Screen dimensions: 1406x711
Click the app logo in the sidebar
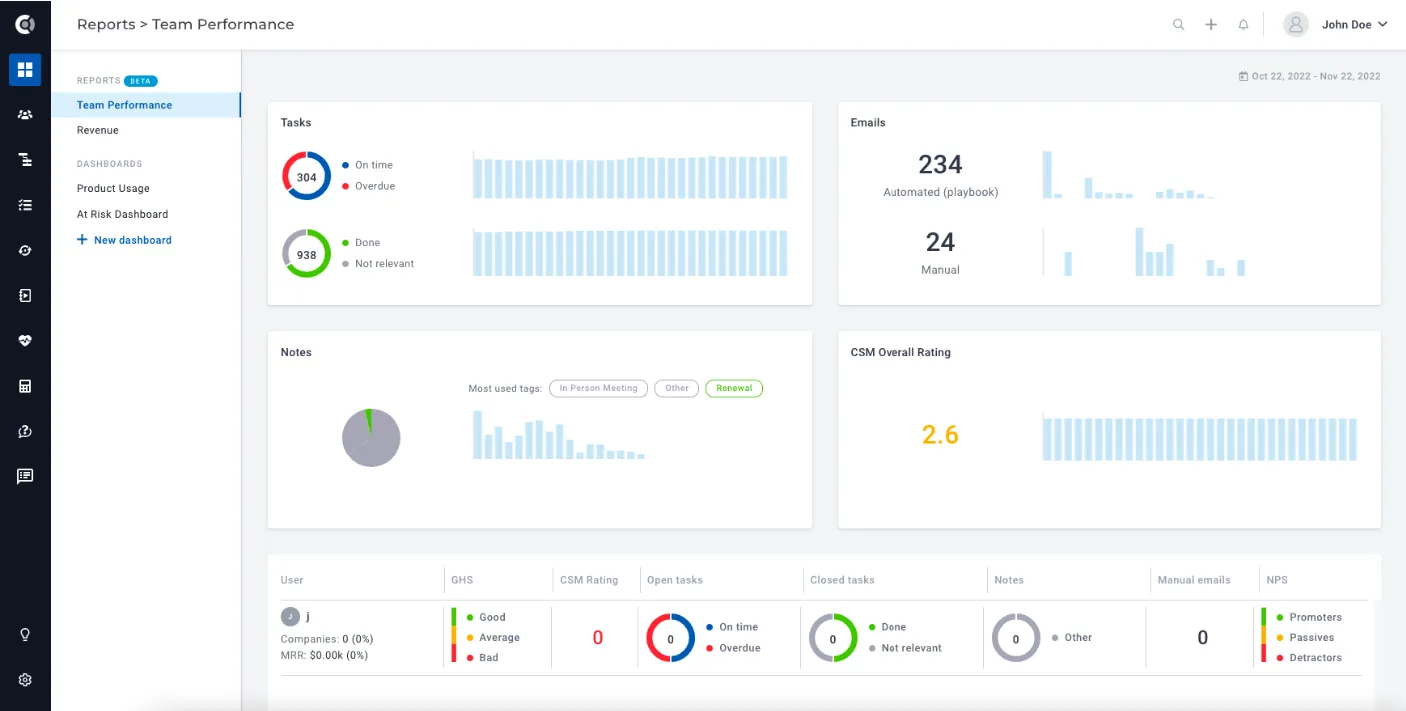click(25, 24)
